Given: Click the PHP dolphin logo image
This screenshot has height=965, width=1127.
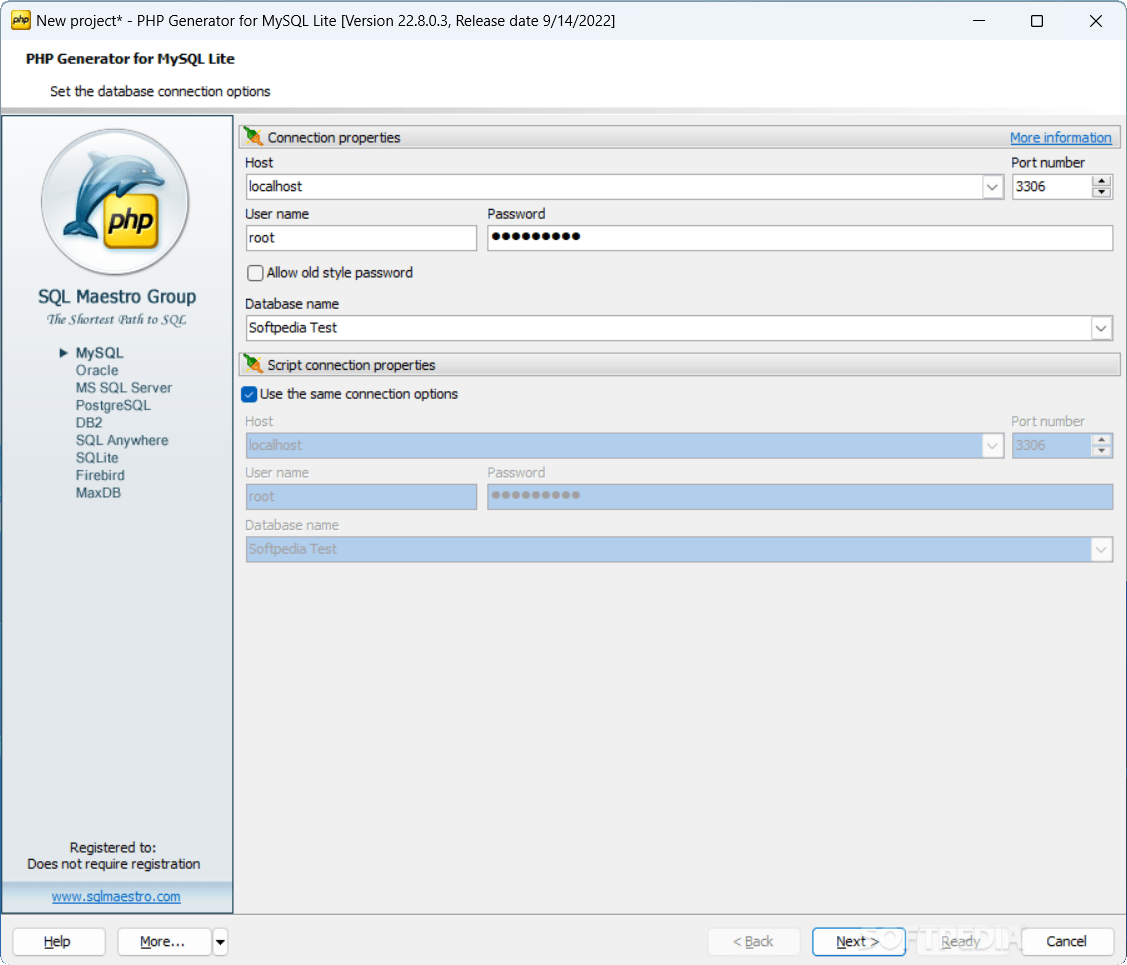Looking at the screenshot, I should [x=116, y=202].
